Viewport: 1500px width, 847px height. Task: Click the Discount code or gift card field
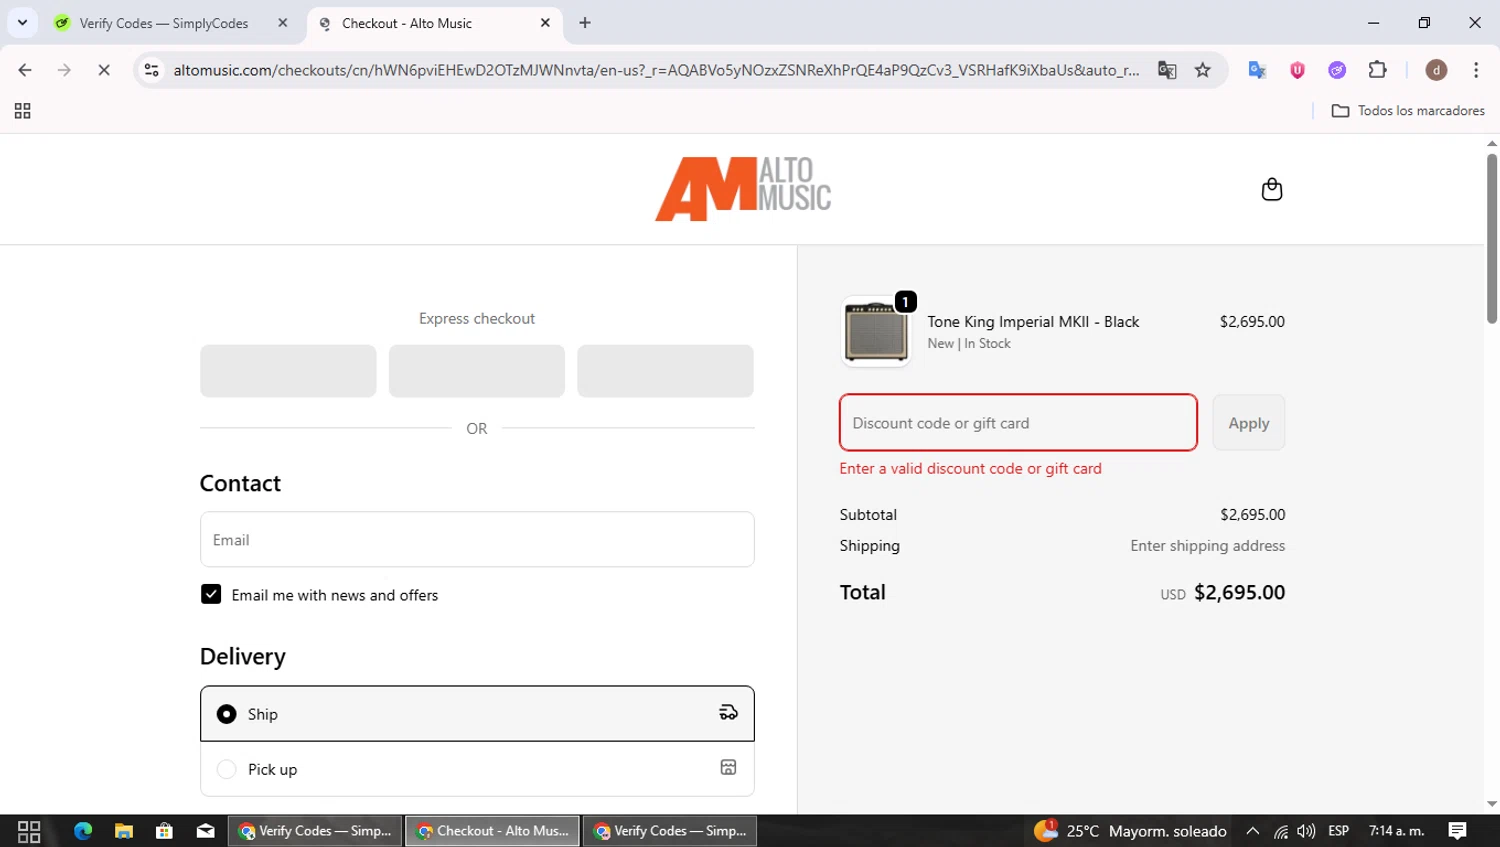click(x=1018, y=422)
